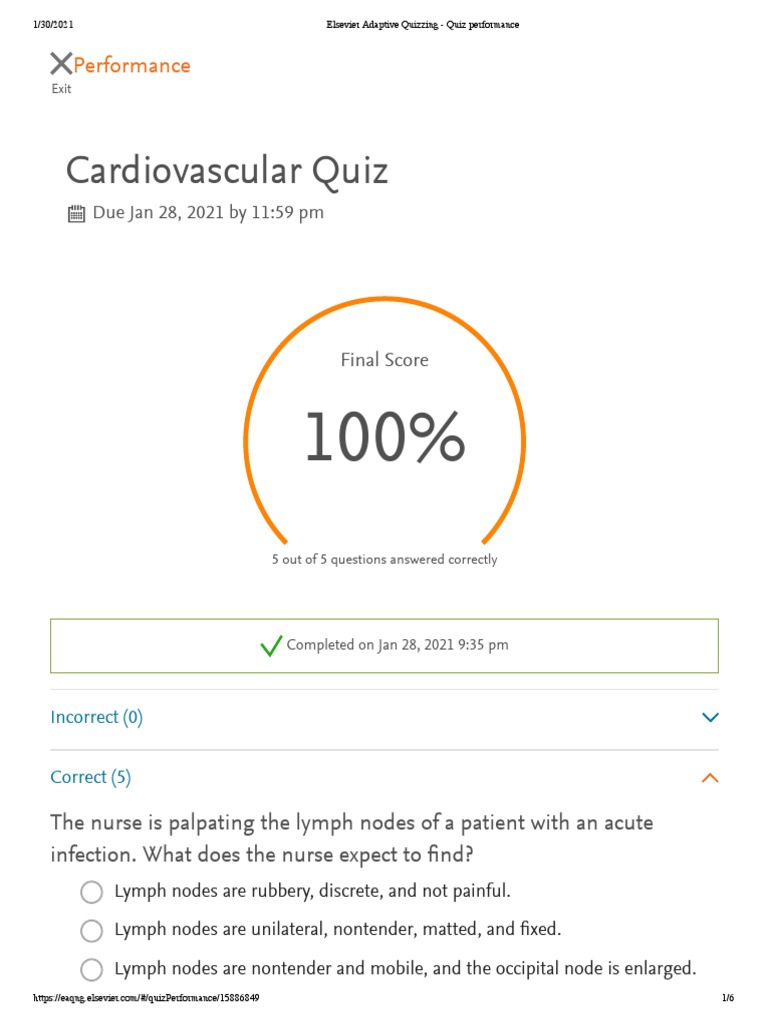Collapse the Correct (5) section chevron
Screen dimensions: 768x1024
click(710, 778)
